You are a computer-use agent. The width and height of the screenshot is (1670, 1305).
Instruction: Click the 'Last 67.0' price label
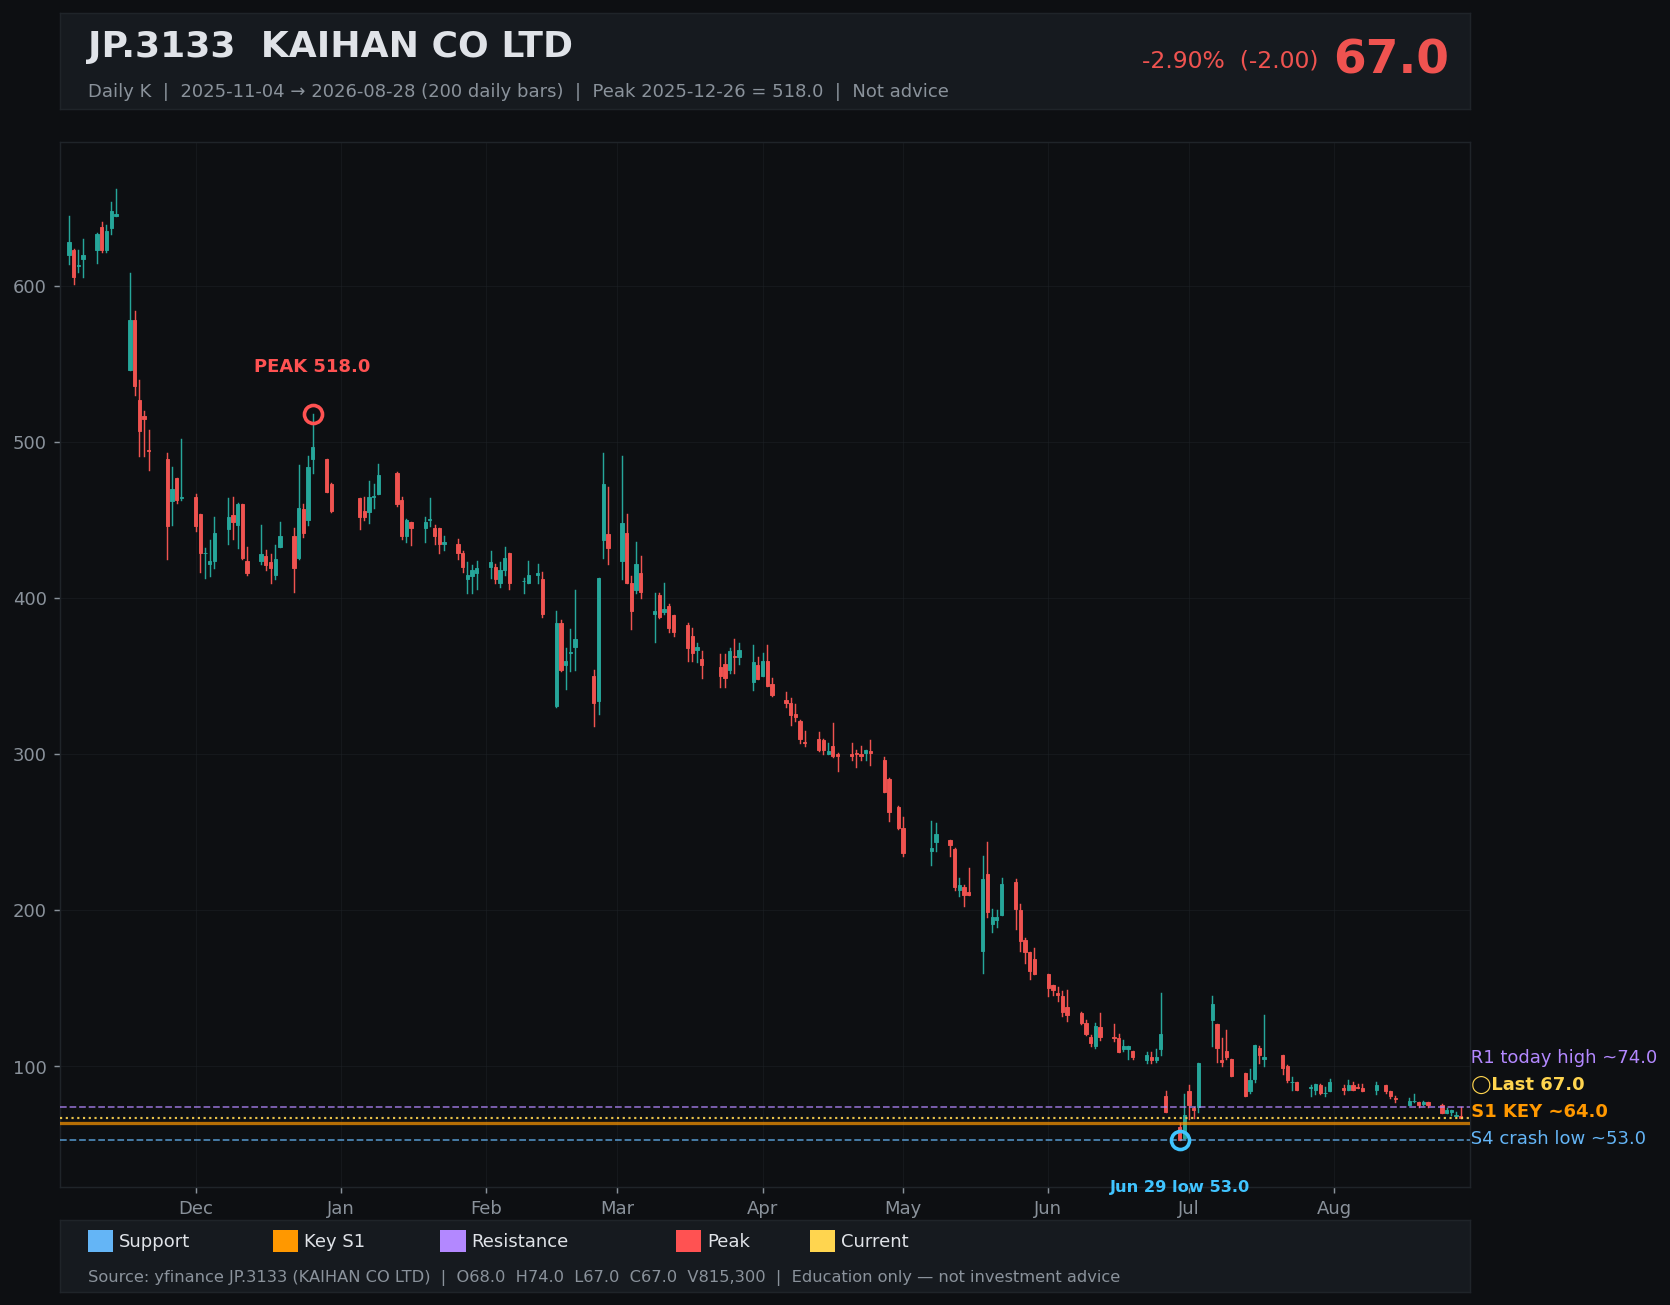pyautogui.click(x=1538, y=1084)
